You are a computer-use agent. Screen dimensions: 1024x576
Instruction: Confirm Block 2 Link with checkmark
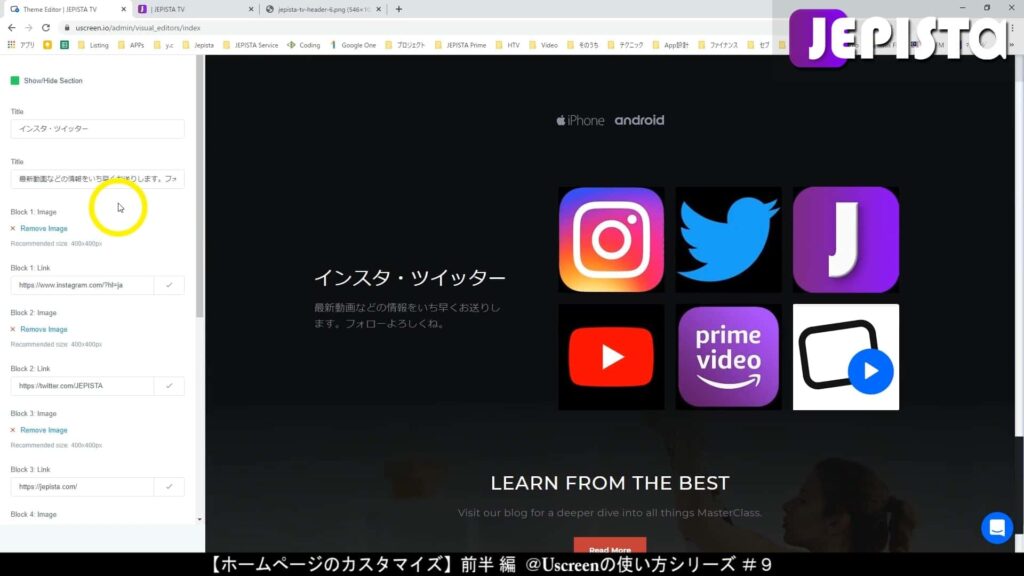click(x=169, y=386)
